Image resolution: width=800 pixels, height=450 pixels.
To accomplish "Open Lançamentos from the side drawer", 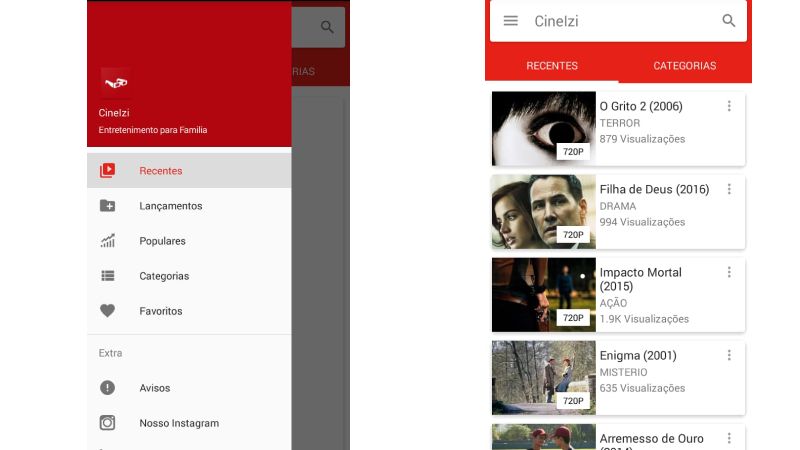I will pyautogui.click(x=171, y=206).
